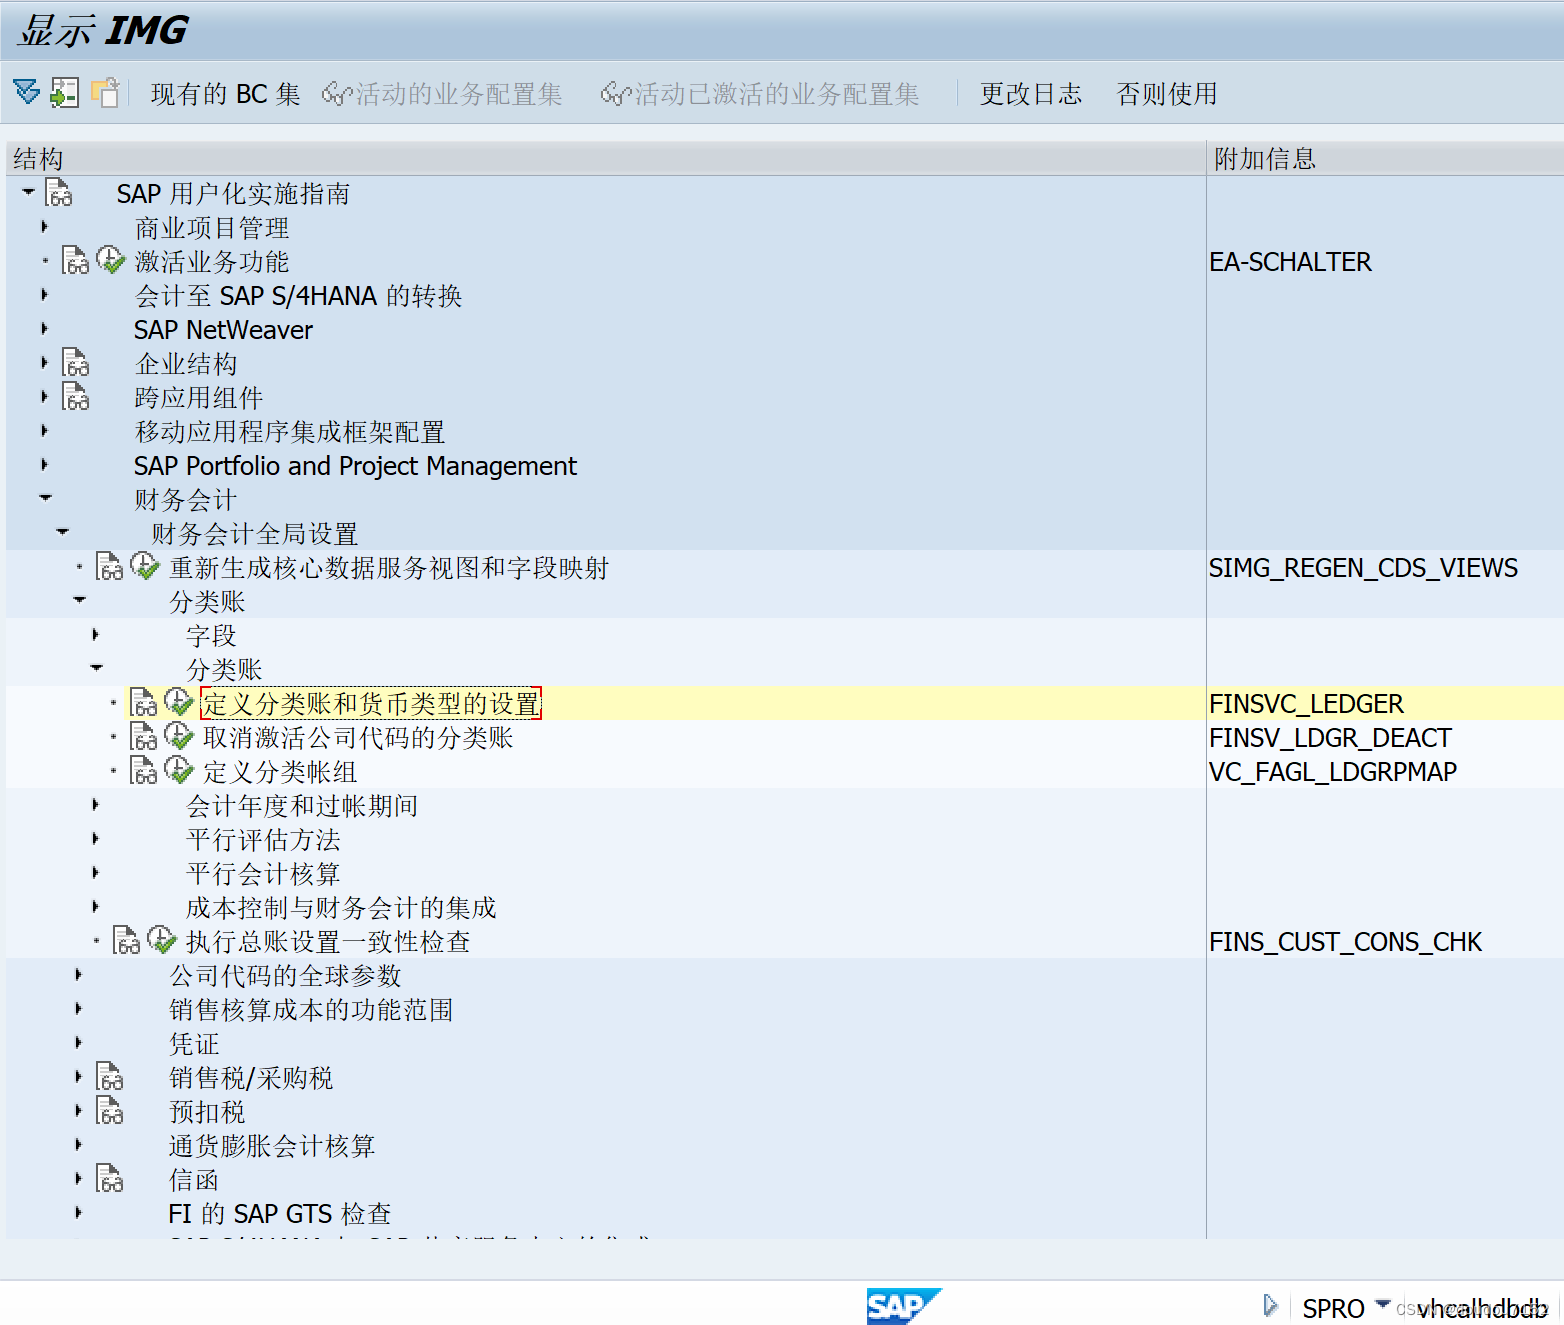
Task: Expand 通货膨胀会计核算 node
Action: point(78,1145)
